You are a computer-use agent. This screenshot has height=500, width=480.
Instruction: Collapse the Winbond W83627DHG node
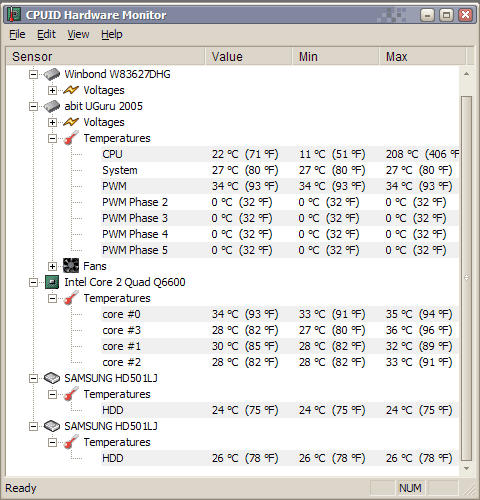(x=33, y=74)
